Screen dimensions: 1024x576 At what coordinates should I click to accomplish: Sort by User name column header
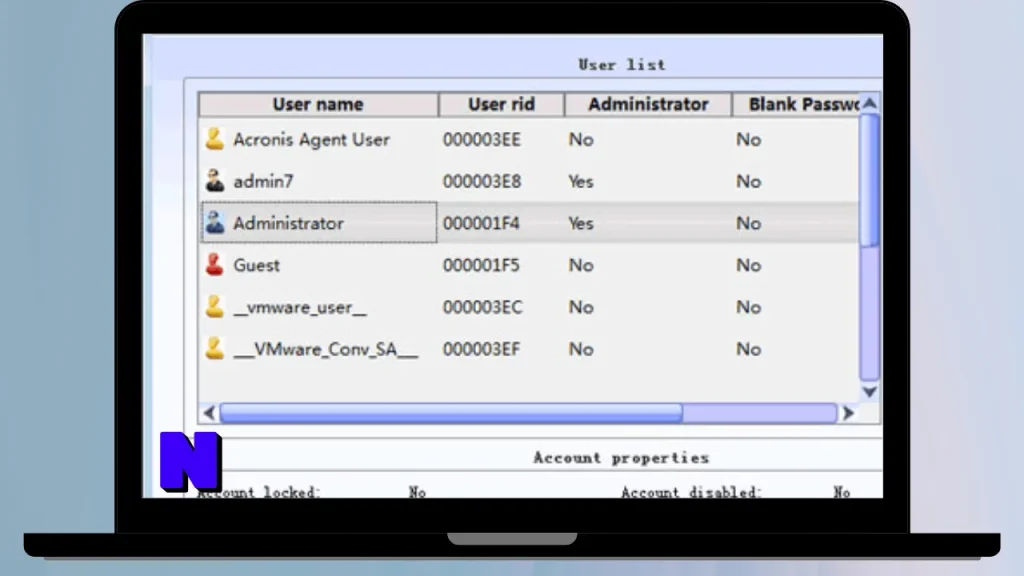(x=318, y=104)
